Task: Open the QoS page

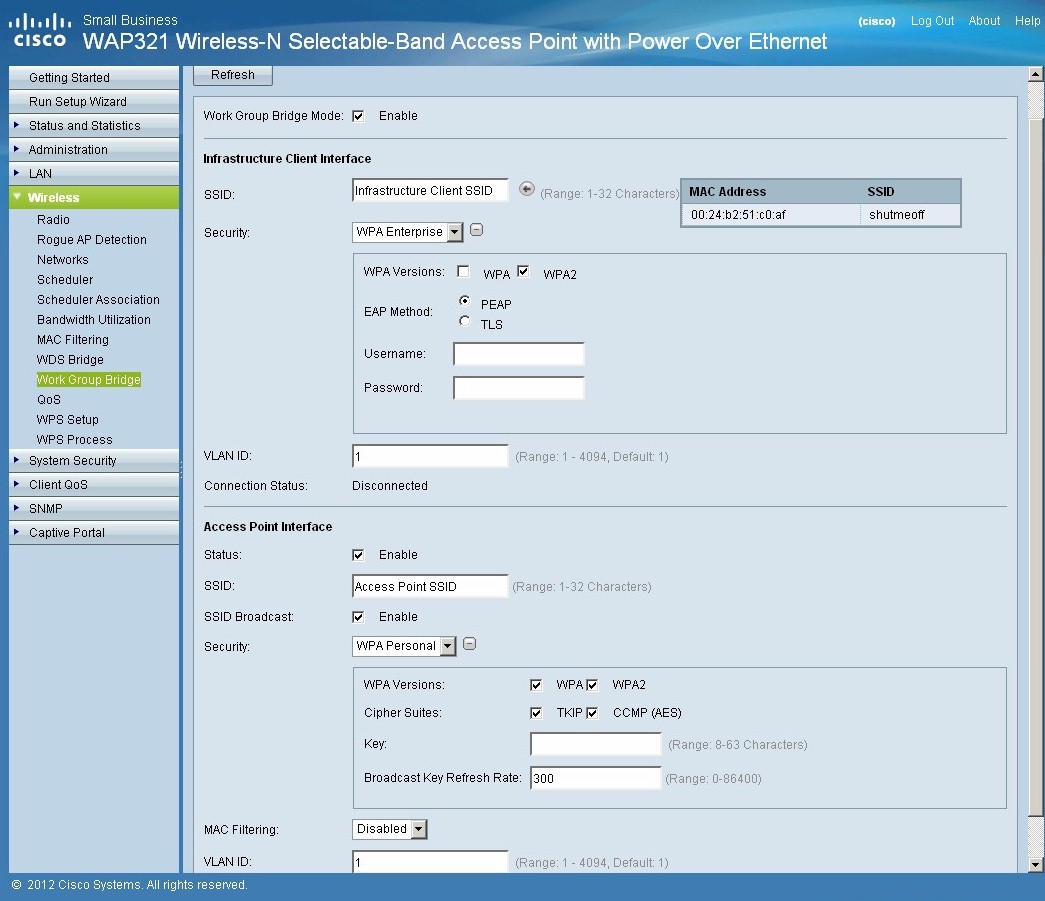Action: [49, 400]
